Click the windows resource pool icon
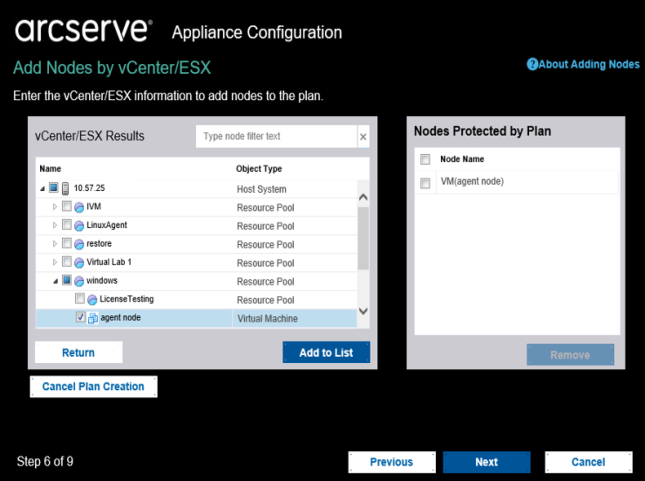Viewport: 645px width, 481px height. [x=79, y=281]
